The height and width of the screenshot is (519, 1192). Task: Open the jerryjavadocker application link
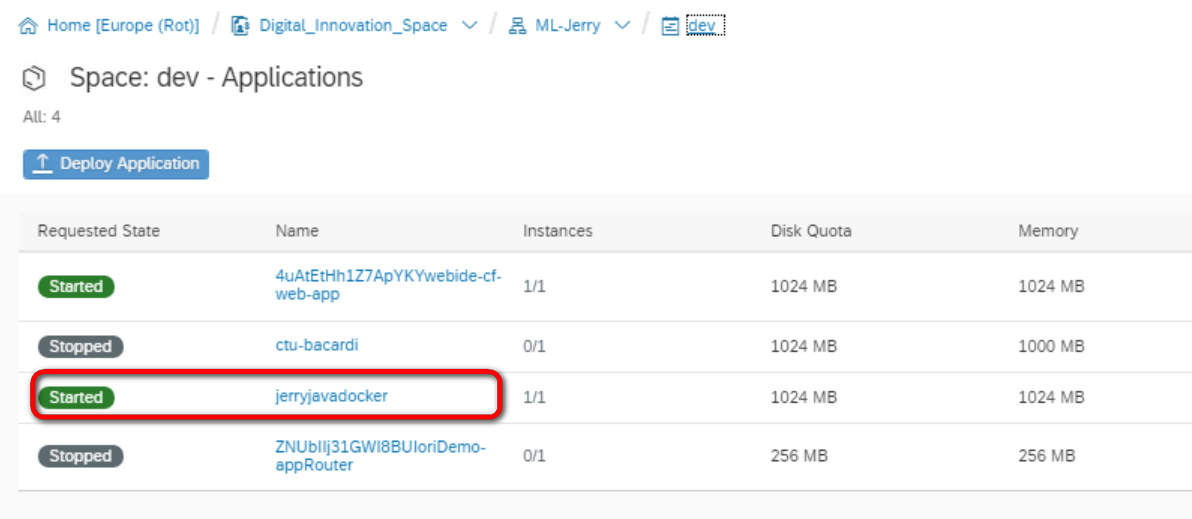pos(331,396)
